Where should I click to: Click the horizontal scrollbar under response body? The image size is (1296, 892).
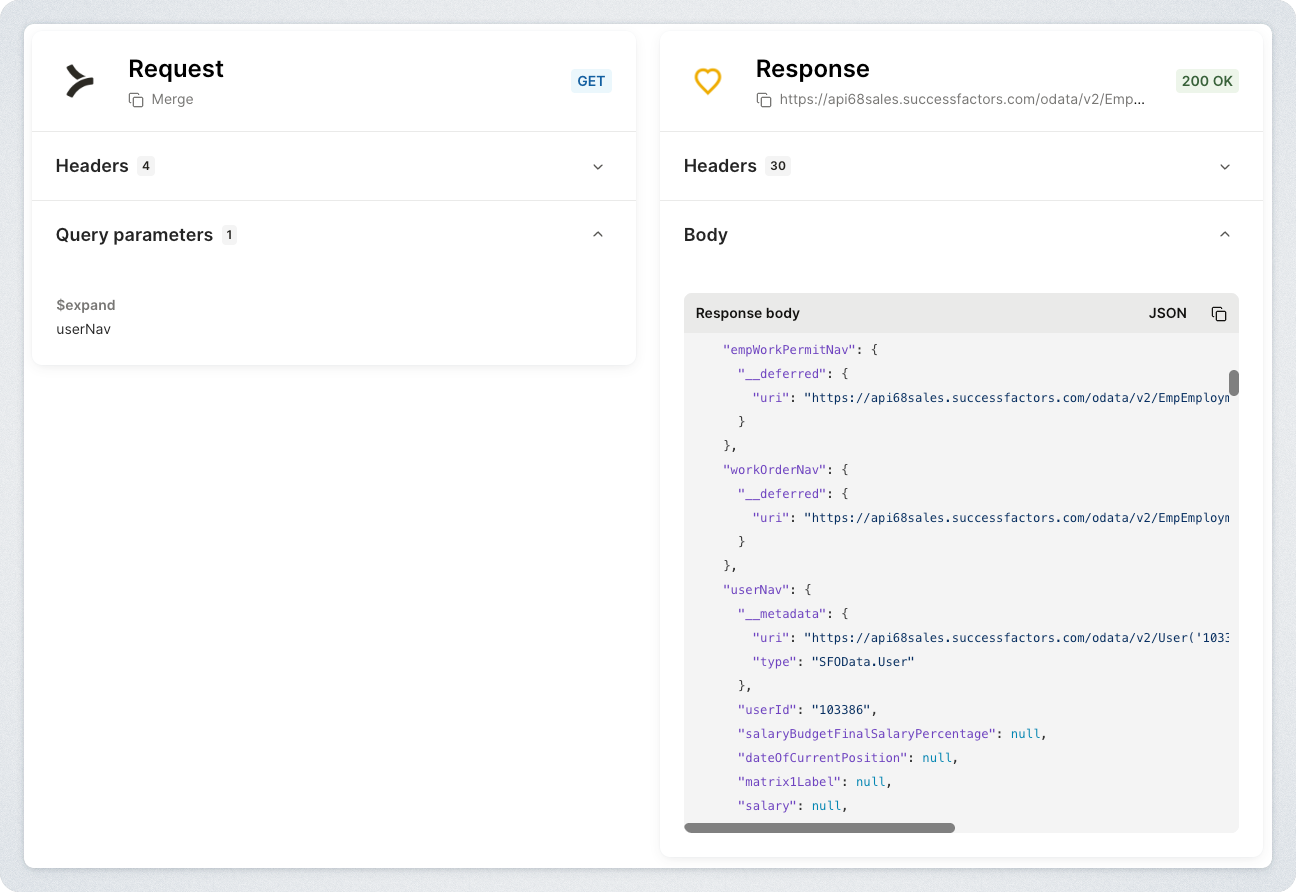click(x=819, y=828)
